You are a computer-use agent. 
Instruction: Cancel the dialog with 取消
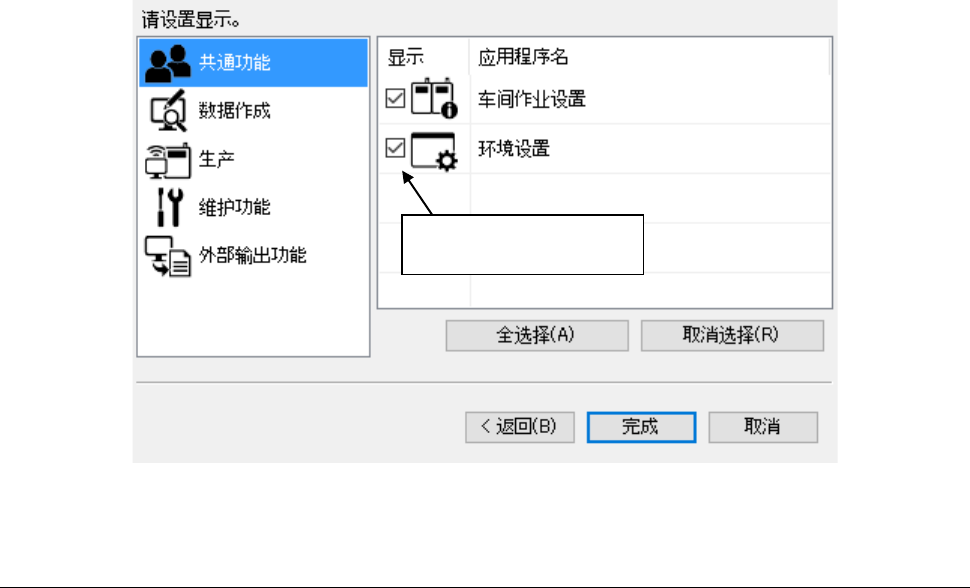(763, 427)
